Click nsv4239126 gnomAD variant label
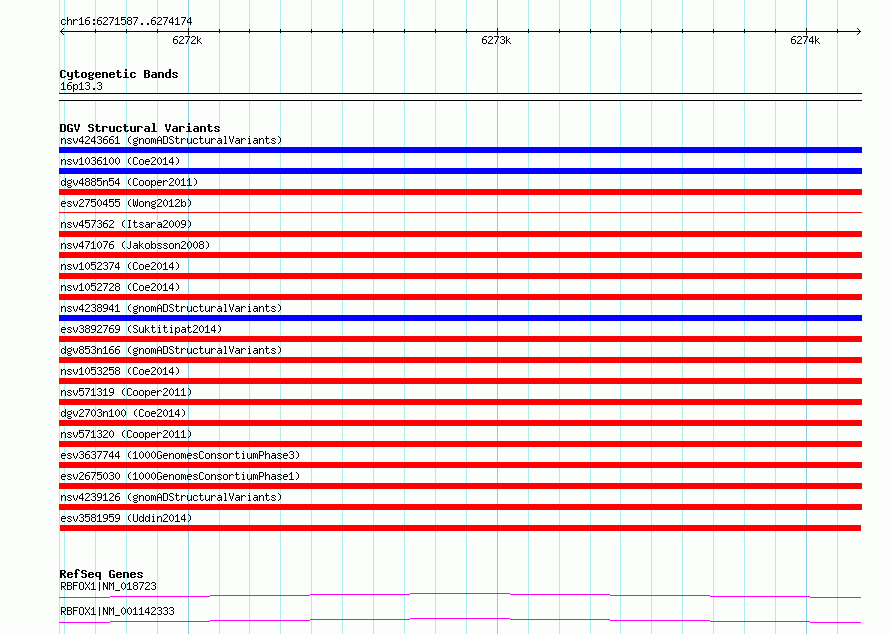Screen dimensions: 890x634 coord(171,497)
